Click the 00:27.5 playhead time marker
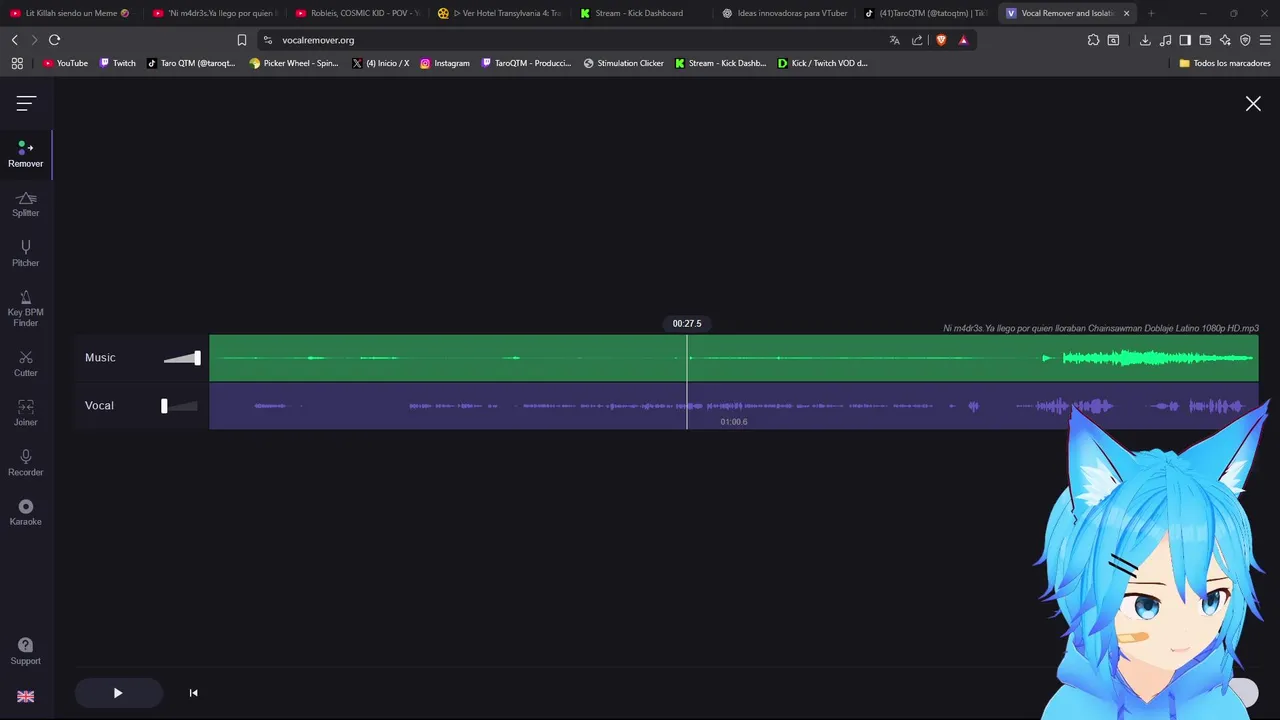Screen dimensions: 1280x720 point(687,324)
